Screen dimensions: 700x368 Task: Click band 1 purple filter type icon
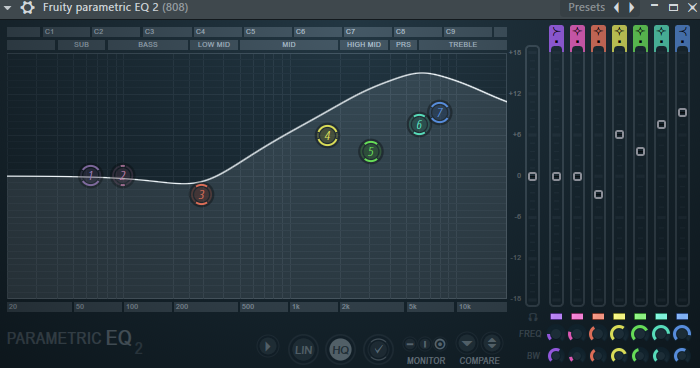coord(556,34)
